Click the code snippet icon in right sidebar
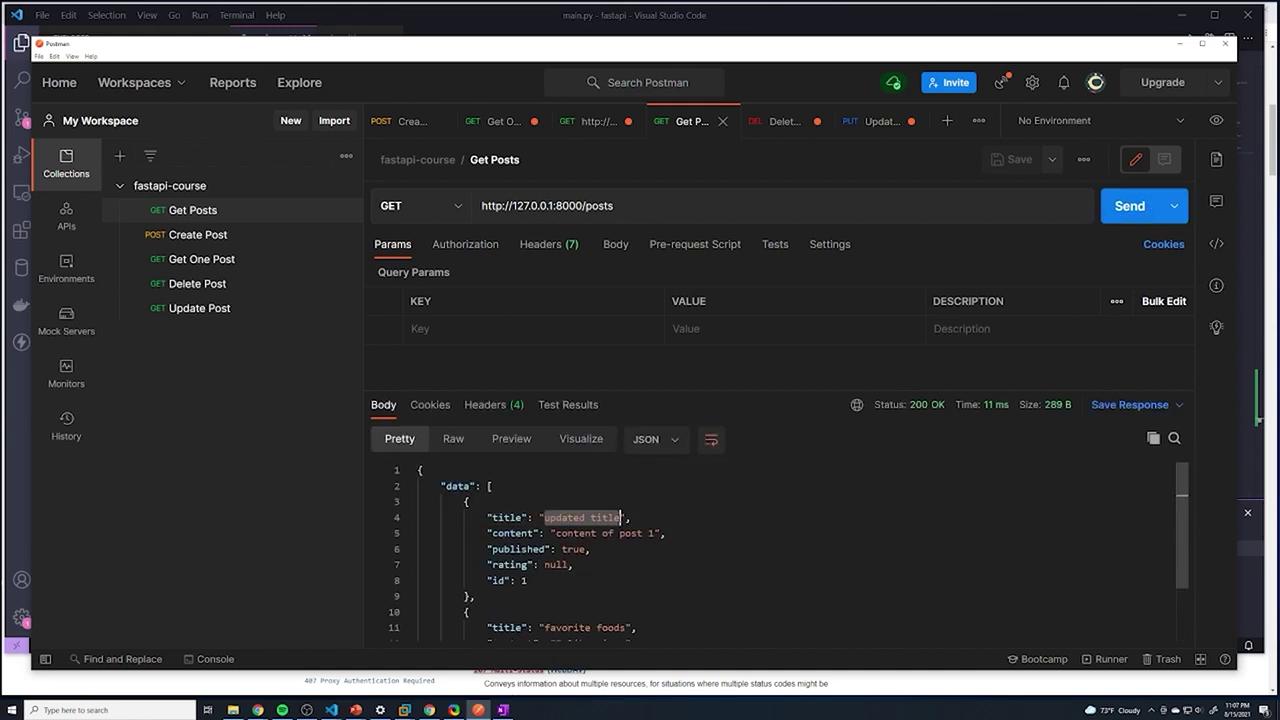Viewport: 1280px width, 720px height. coord(1216,244)
